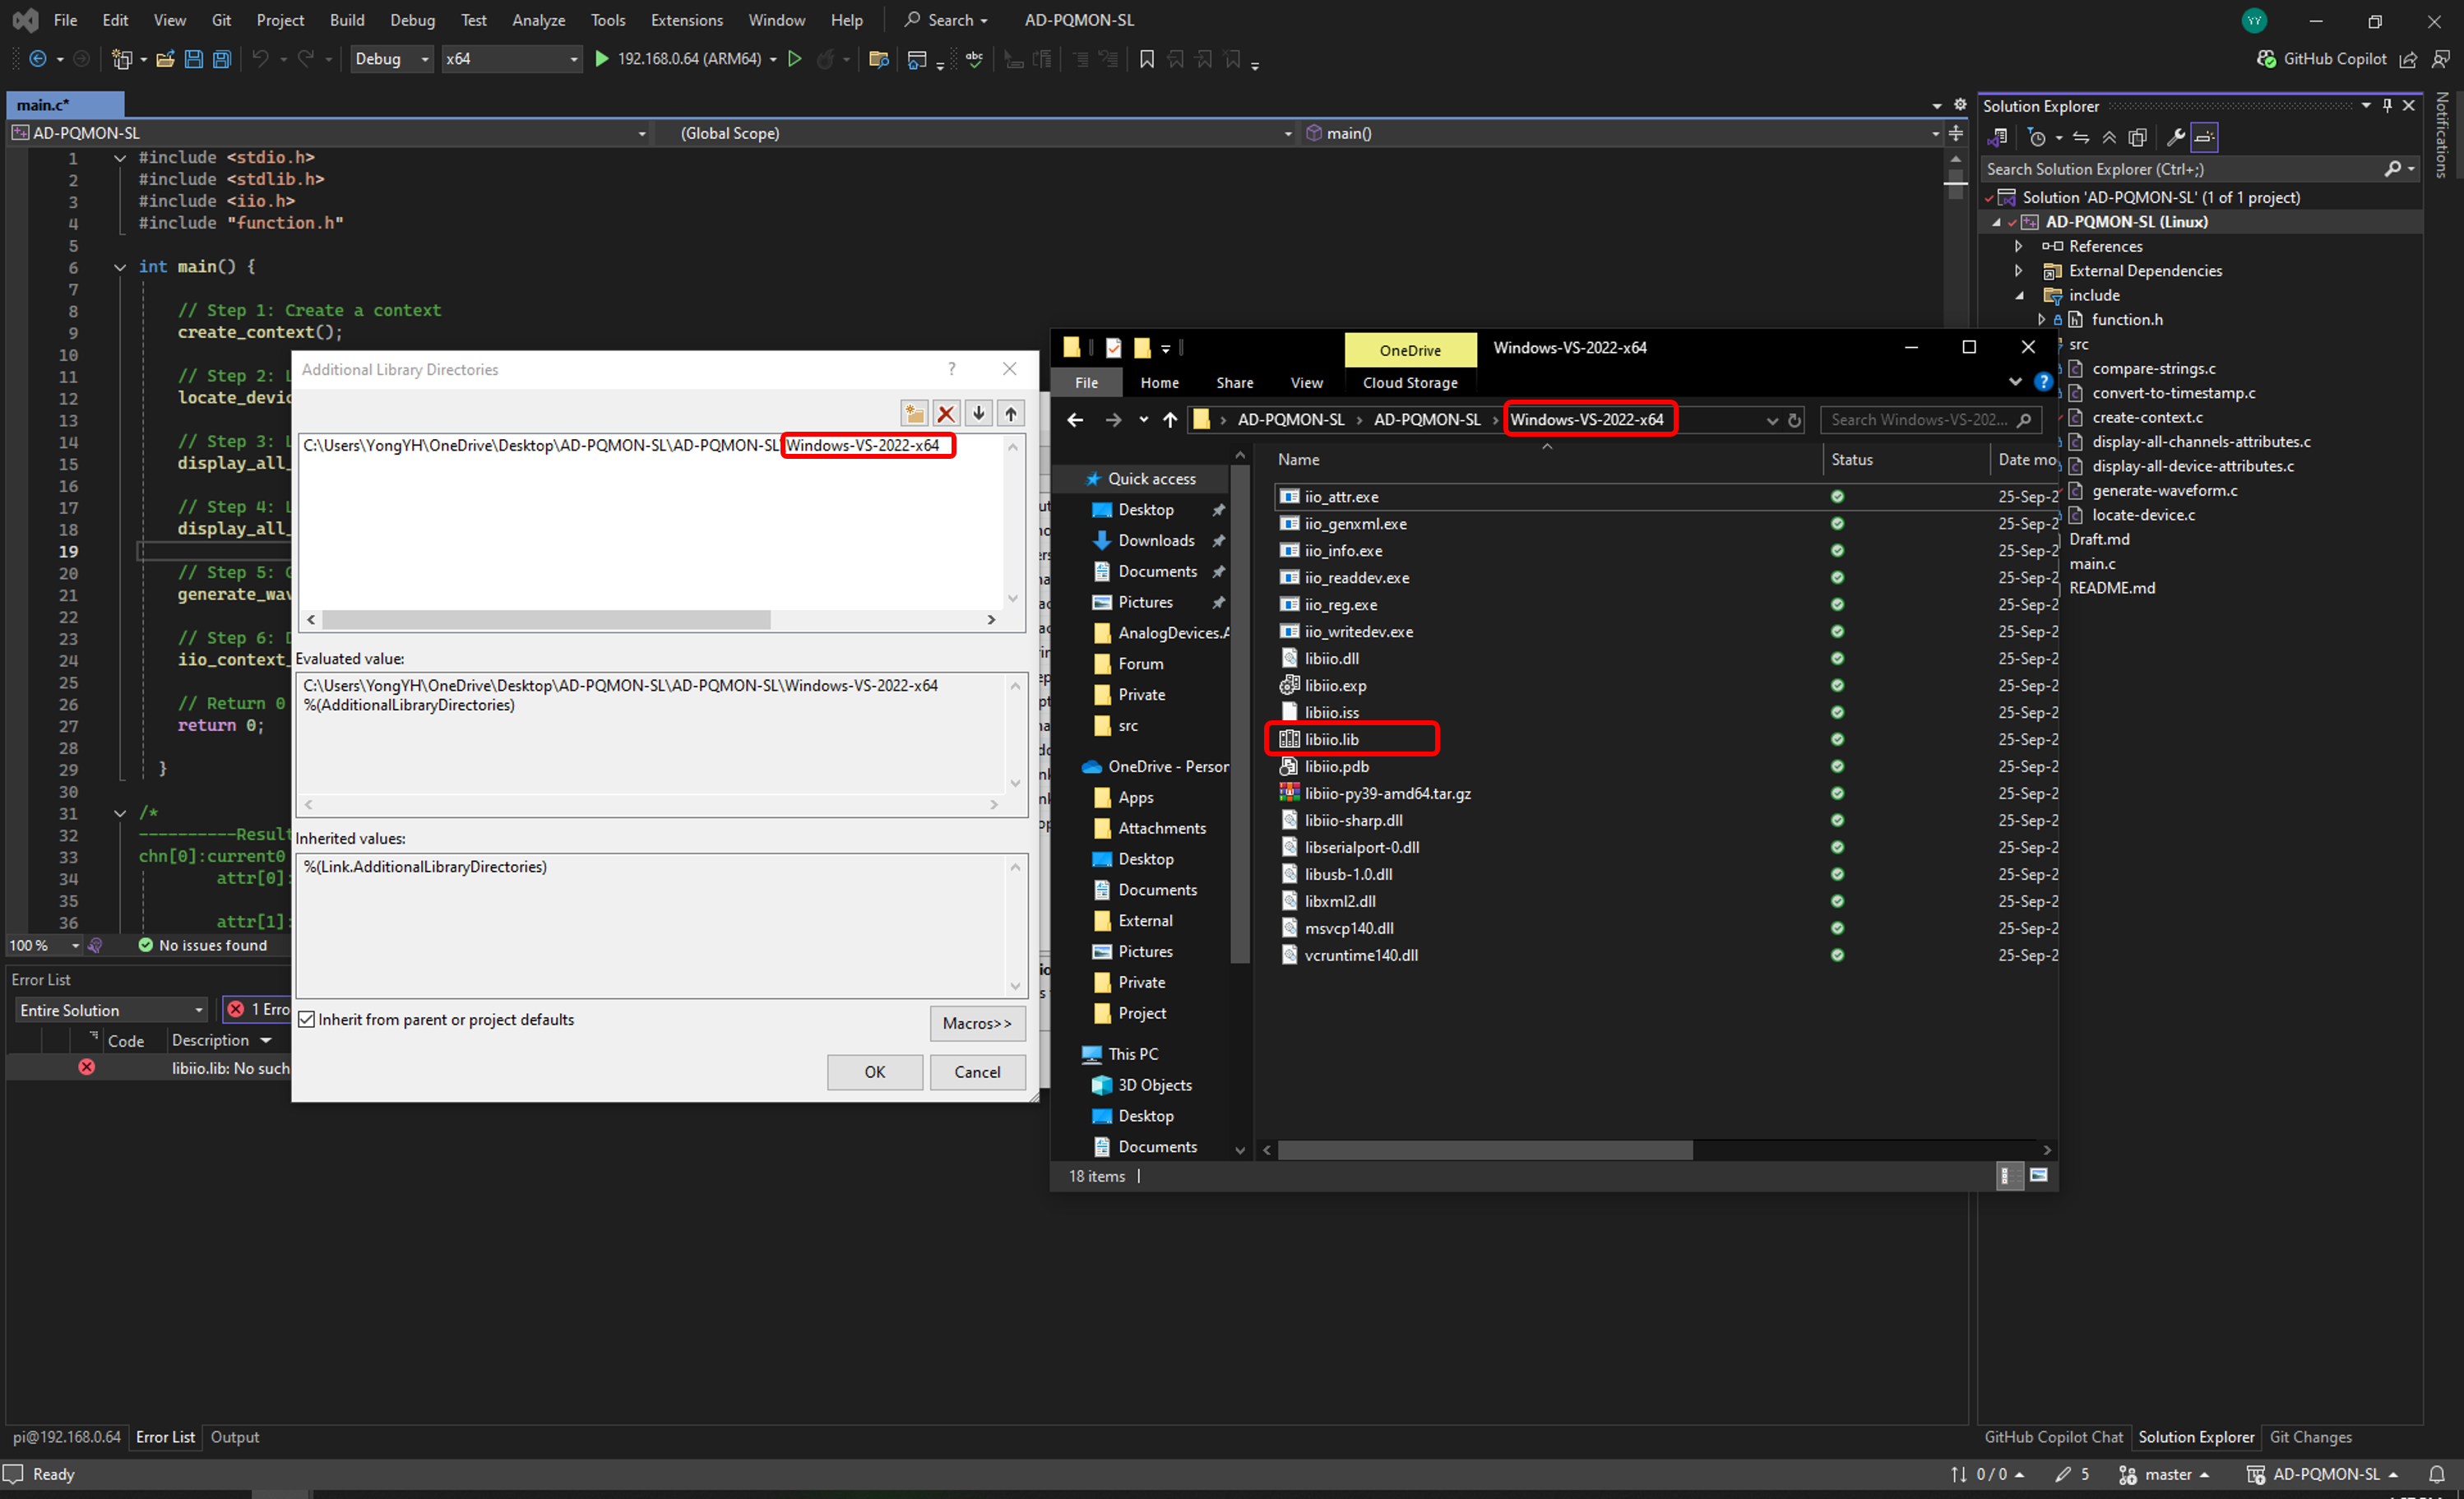Click the Show All Files icon in Solution Explorer

click(2138, 137)
